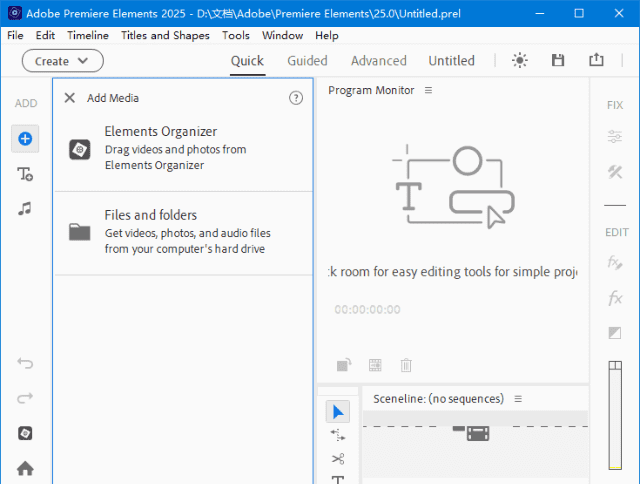Open the Adjustments sliders icon under FIX
640x484 pixels.
click(615, 136)
